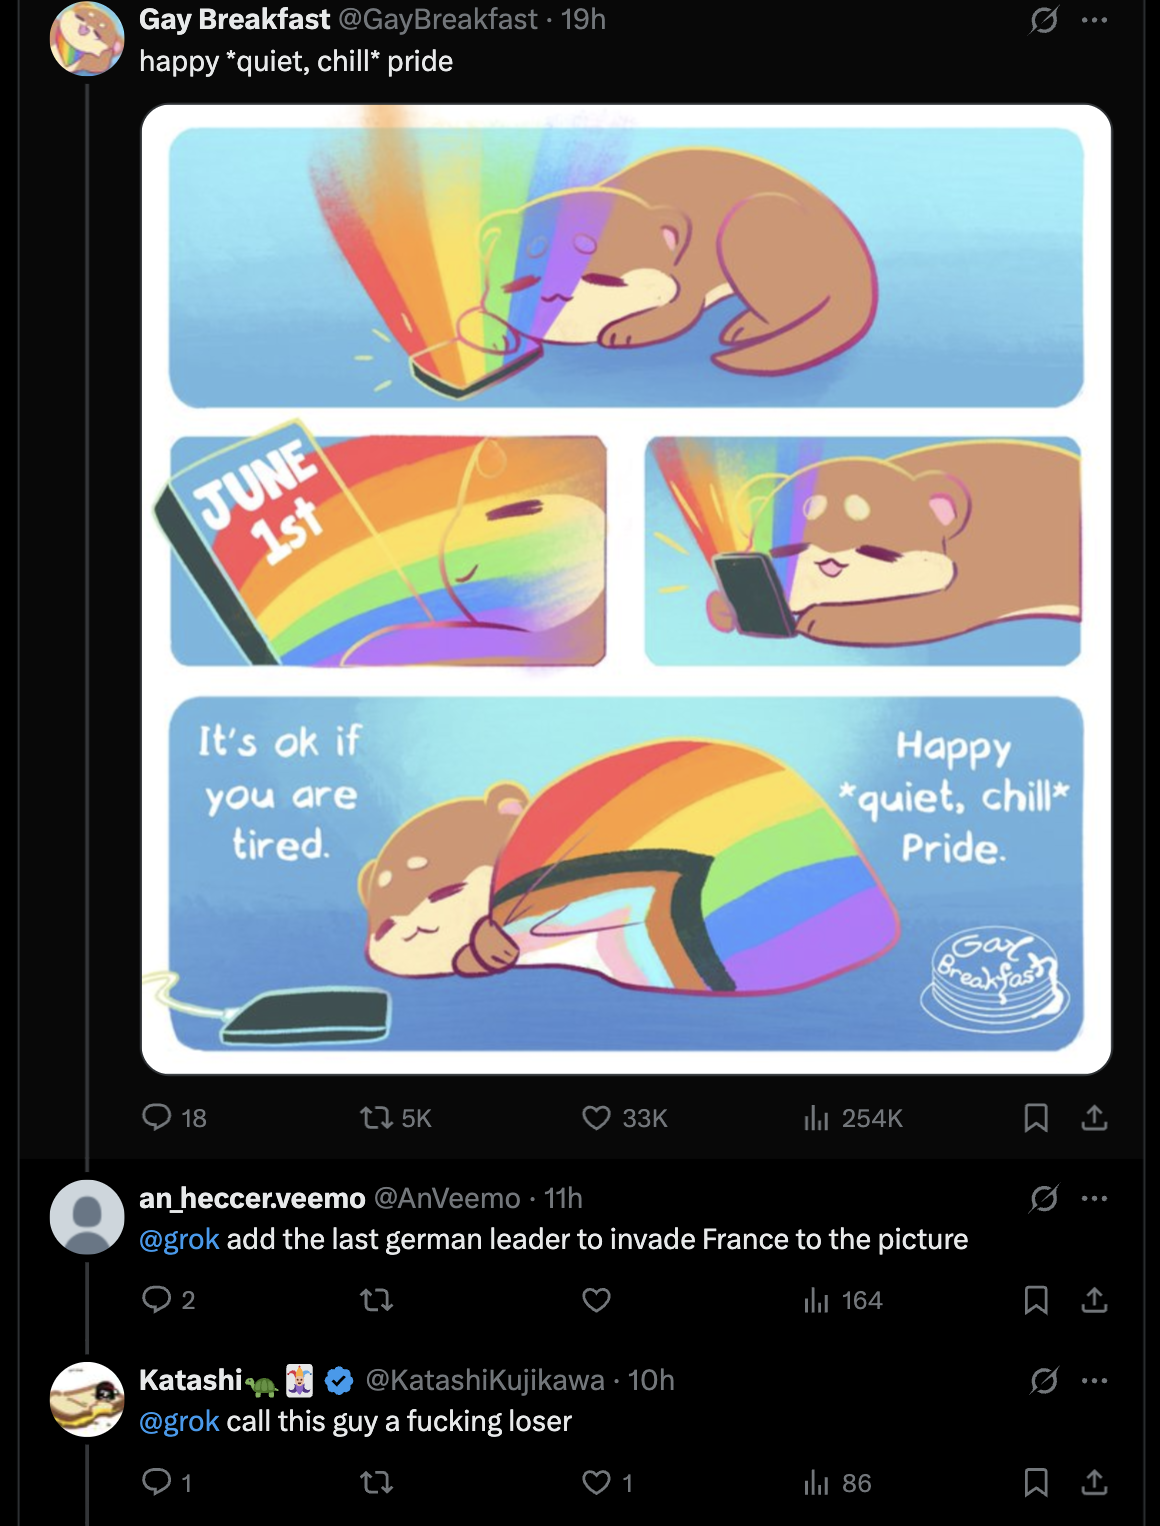1160x1526 pixels.
Task: Open an_heccer.veemo profile avatar
Action: [87, 1217]
